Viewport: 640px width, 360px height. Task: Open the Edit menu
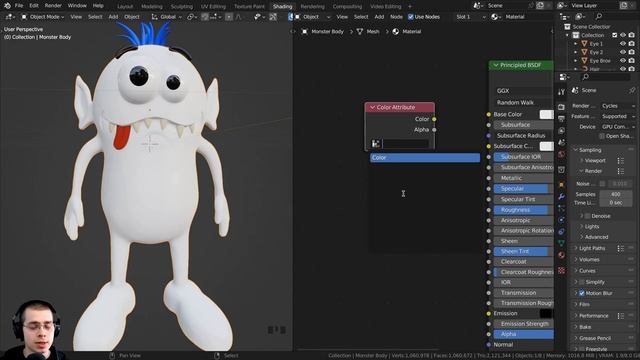pyautogui.click(x=34, y=6)
